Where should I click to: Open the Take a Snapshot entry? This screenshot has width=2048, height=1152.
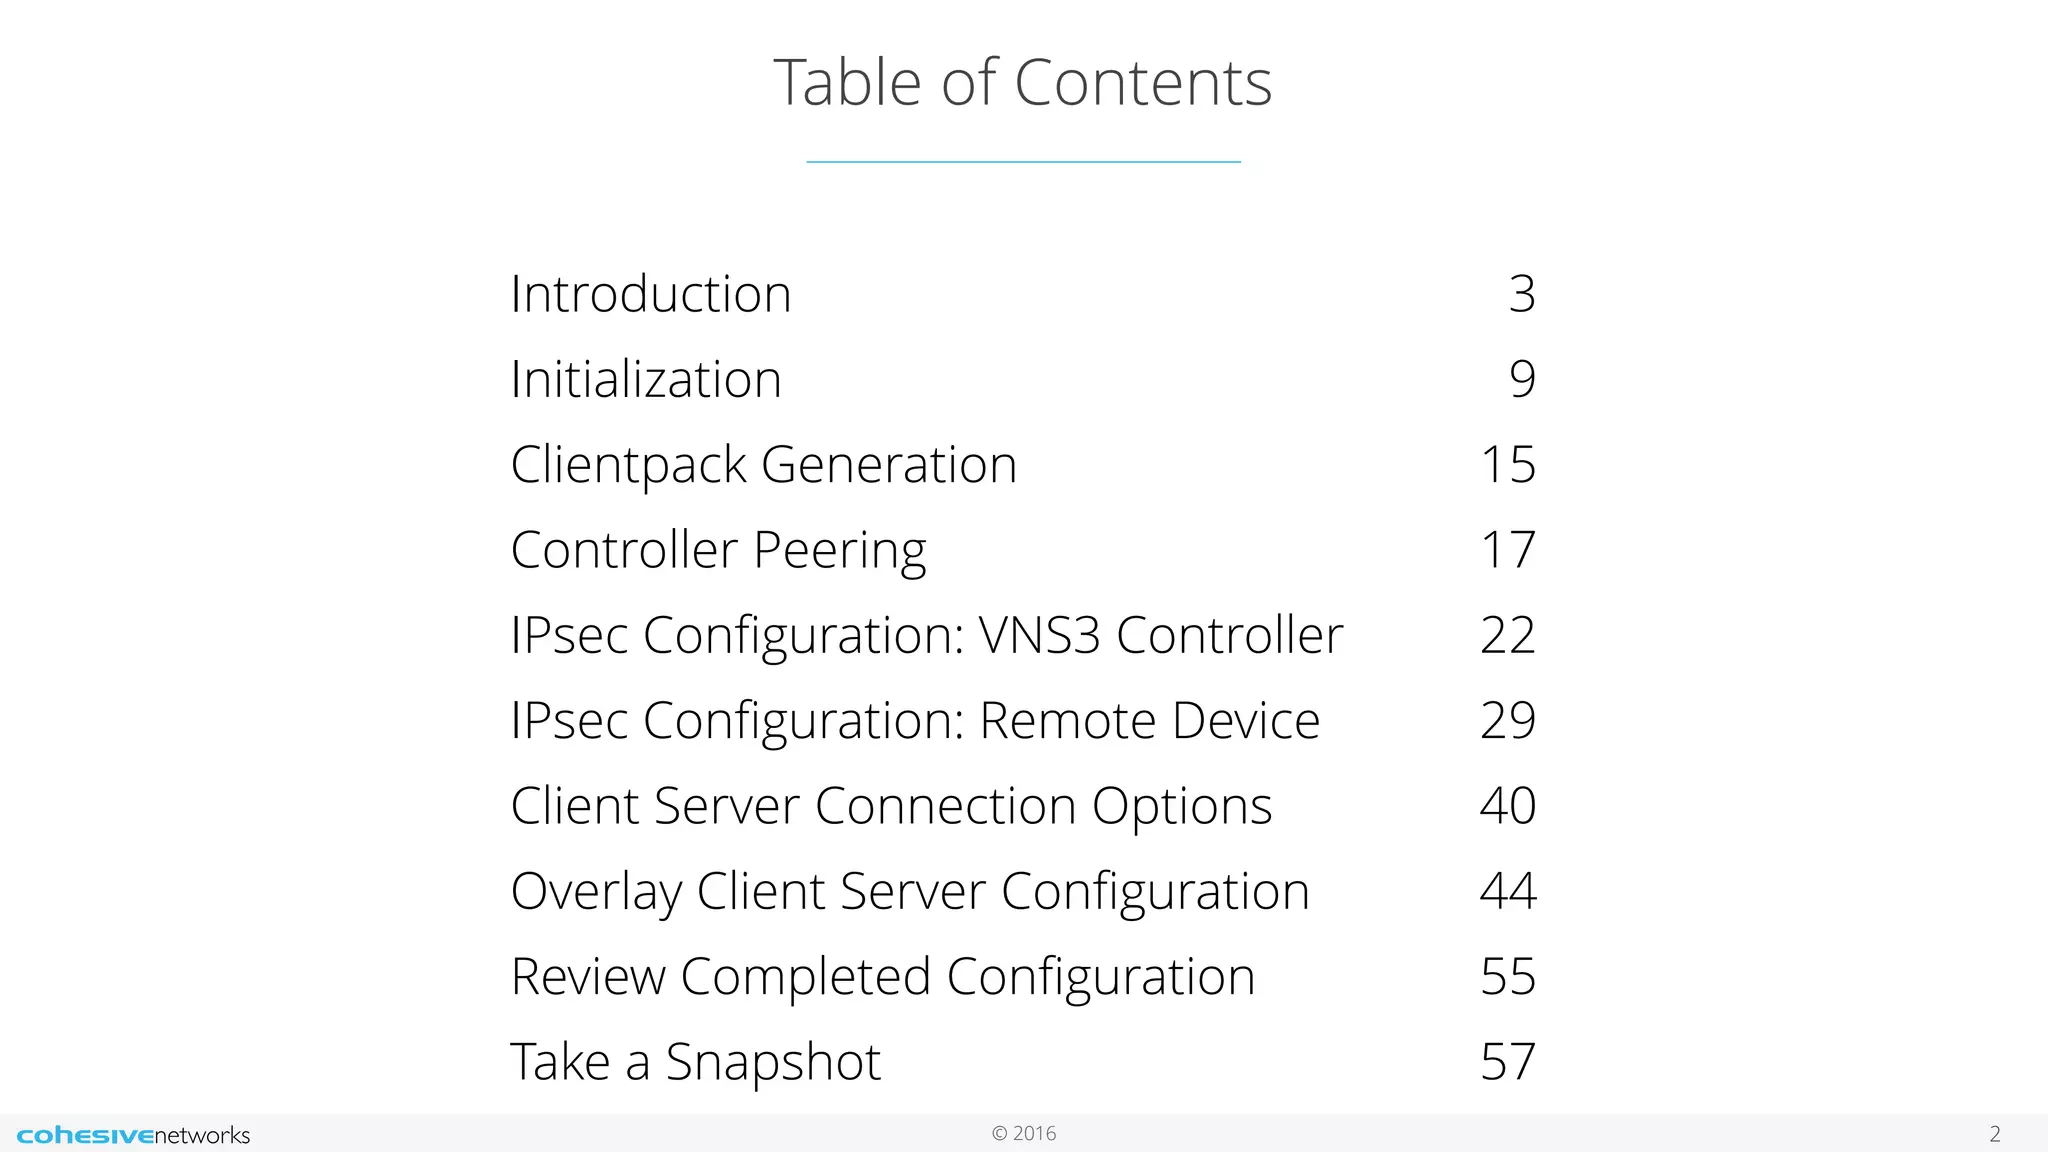pyautogui.click(x=696, y=1062)
